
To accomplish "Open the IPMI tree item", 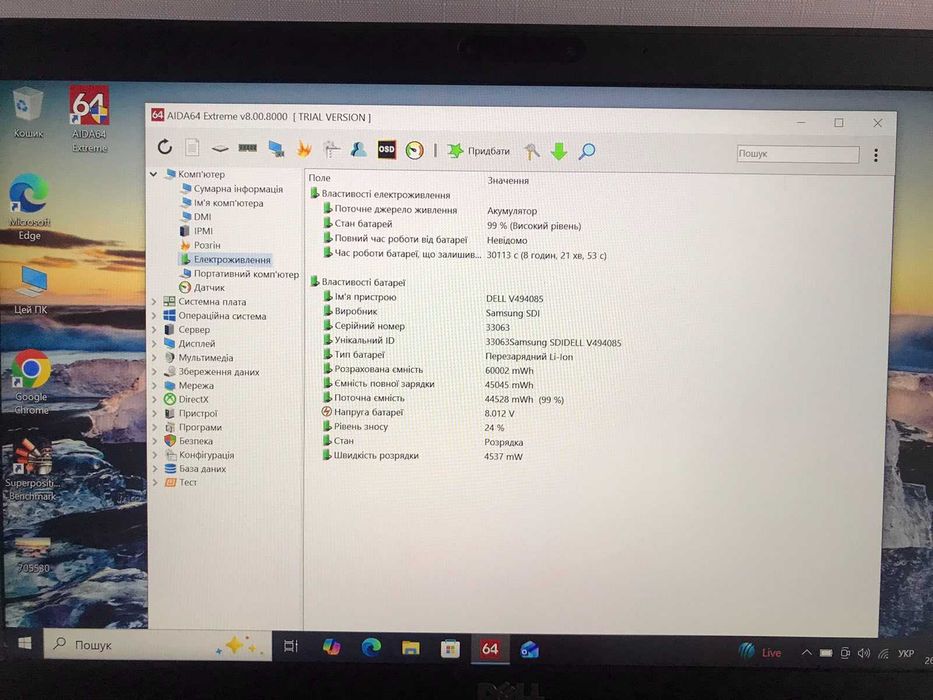I will click(x=203, y=231).
